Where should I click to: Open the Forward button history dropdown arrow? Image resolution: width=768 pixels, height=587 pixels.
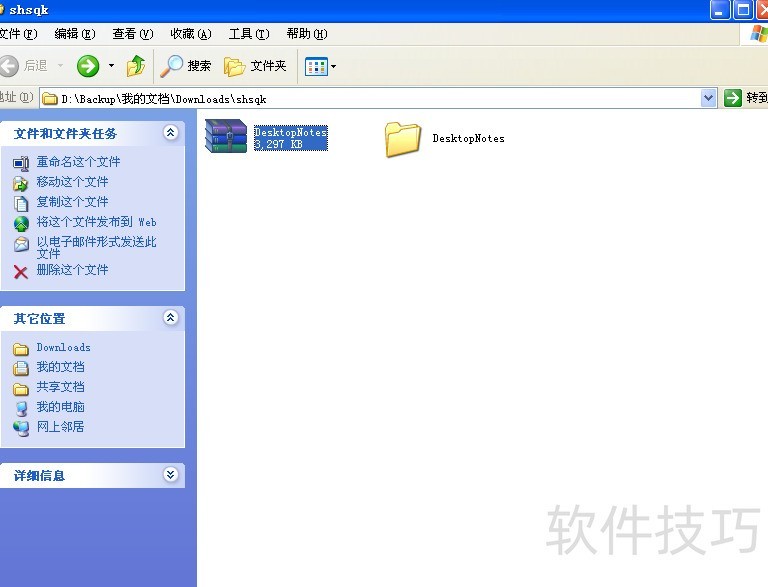111,66
